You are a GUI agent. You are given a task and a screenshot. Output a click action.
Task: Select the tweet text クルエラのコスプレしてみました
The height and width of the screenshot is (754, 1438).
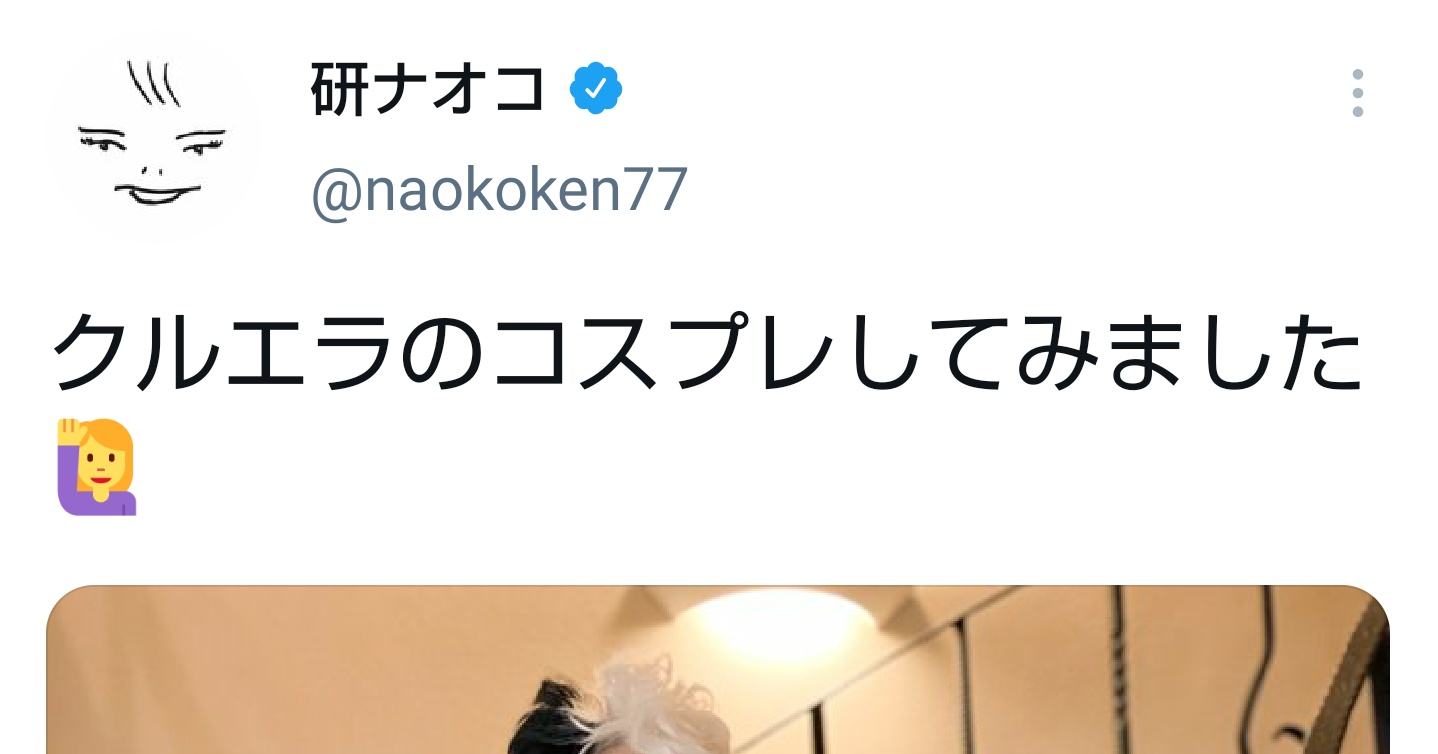coord(706,353)
